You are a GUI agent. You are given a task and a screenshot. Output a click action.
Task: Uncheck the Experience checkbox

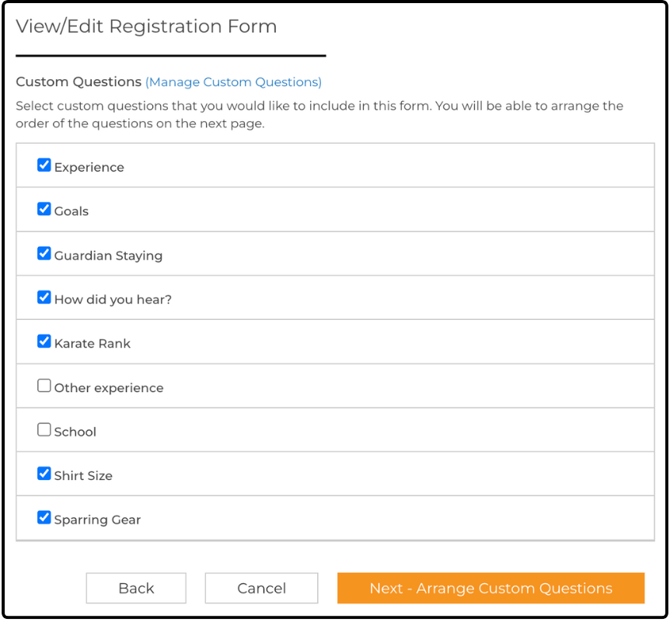[x=44, y=165]
